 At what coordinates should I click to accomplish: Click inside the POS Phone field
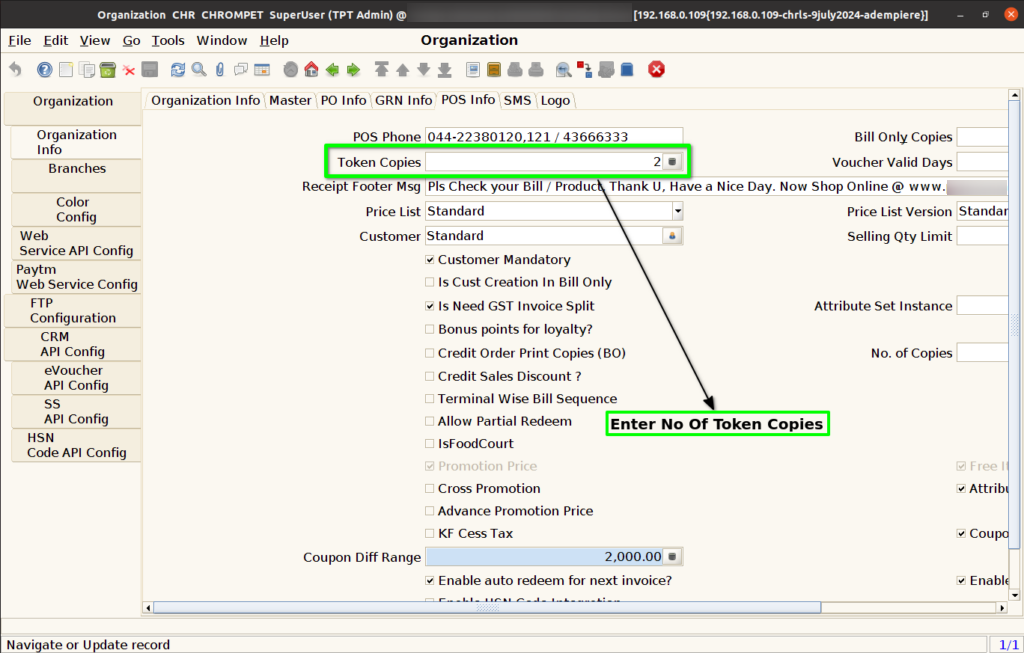point(554,136)
